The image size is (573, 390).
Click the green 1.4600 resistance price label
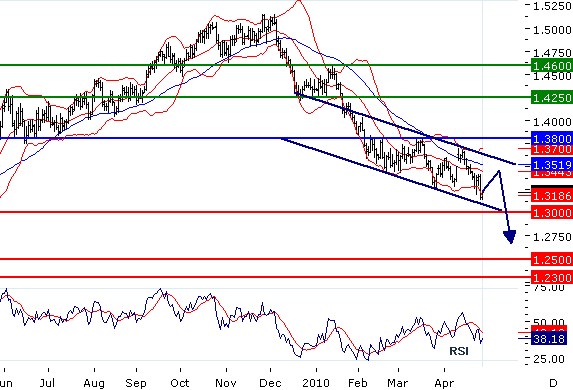(x=551, y=66)
